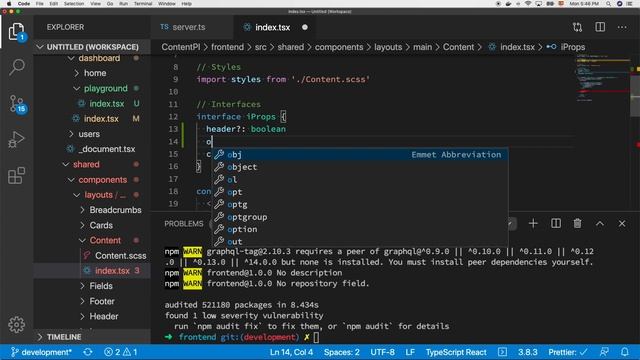
Task: Select the 'option' suggestion
Action: [x=360, y=229]
